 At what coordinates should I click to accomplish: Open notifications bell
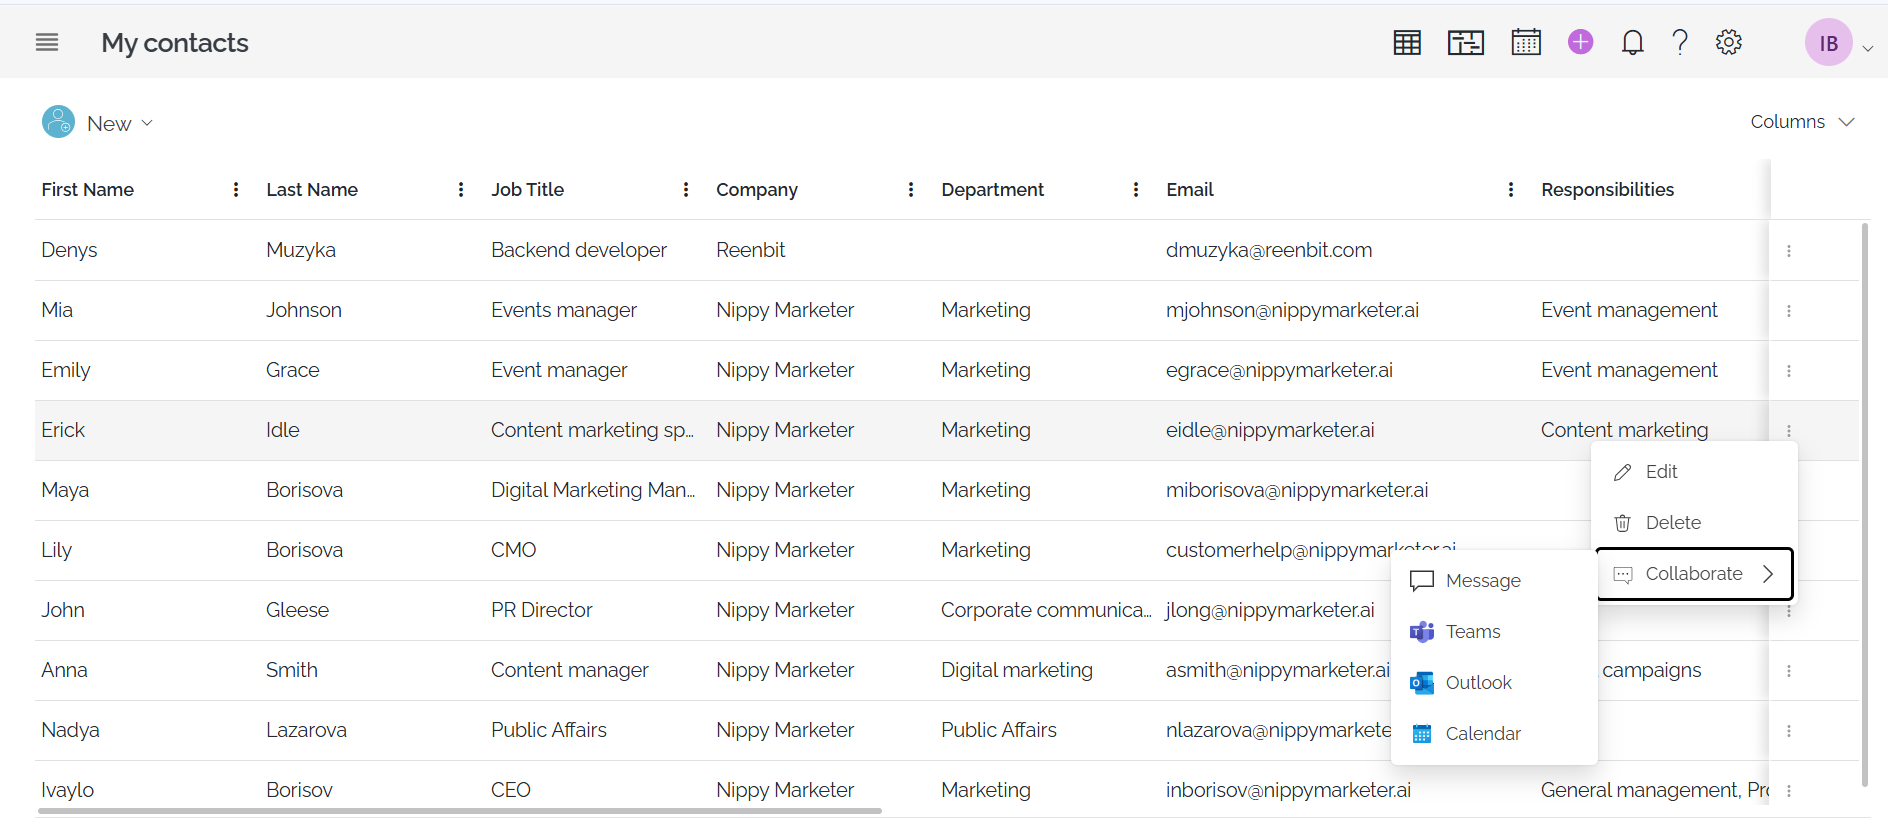pyautogui.click(x=1632, y=42)
